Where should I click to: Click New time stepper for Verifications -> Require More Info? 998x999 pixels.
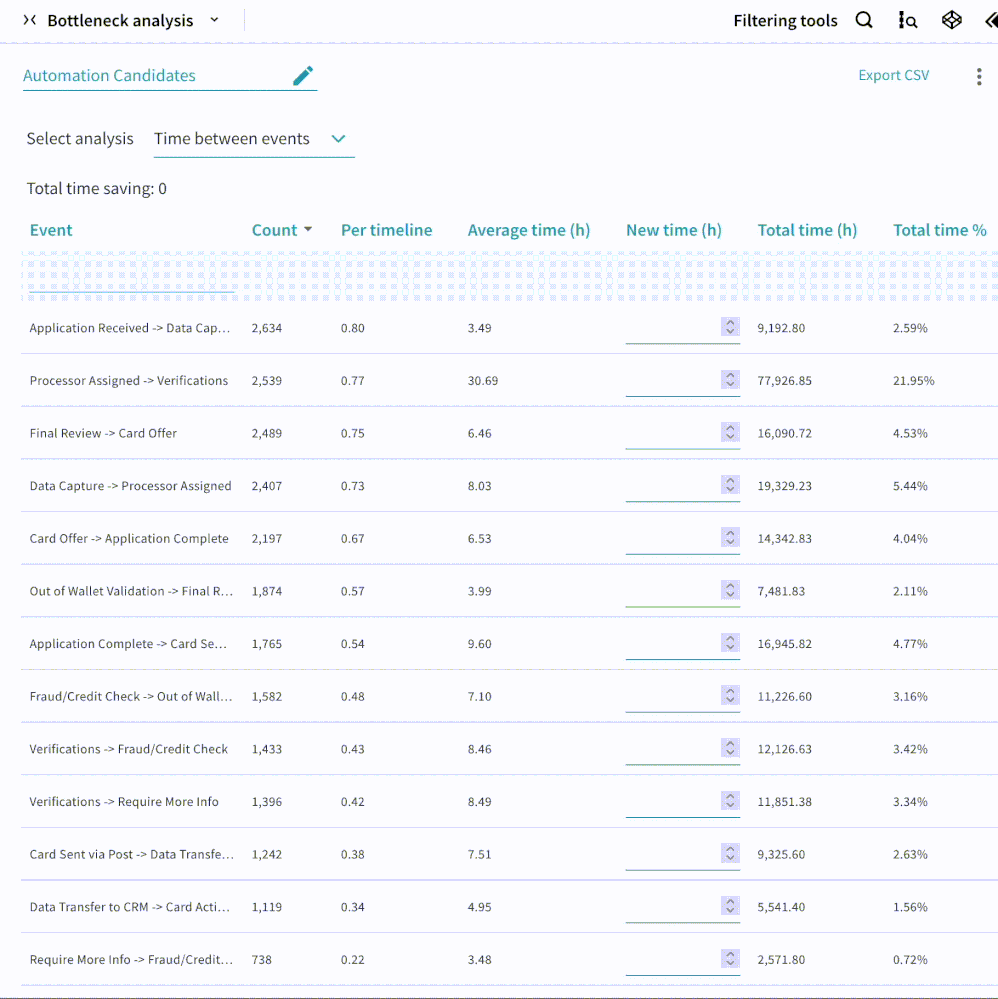pos(730,801)
